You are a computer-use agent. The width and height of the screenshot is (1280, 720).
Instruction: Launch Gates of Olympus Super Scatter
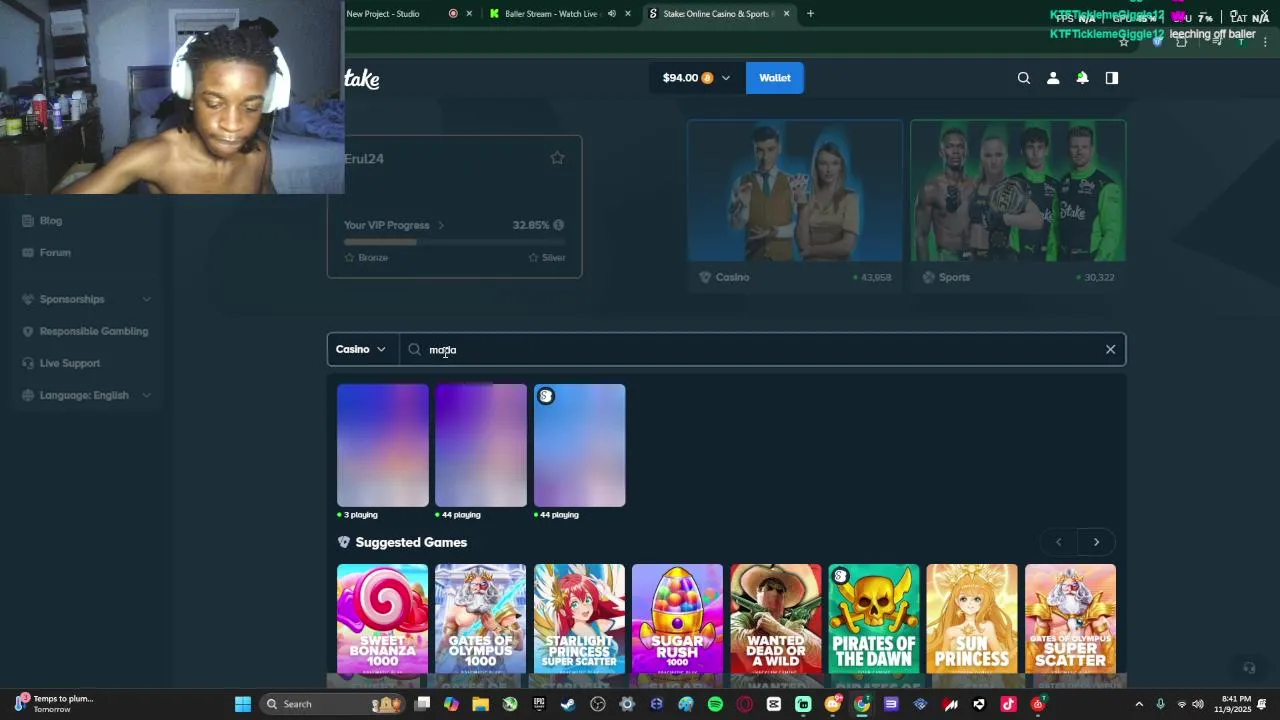[x=1070, y=620]
